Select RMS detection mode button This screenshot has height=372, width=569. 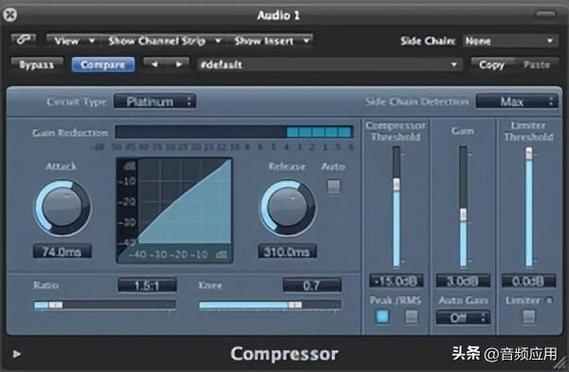click(411, 316)
